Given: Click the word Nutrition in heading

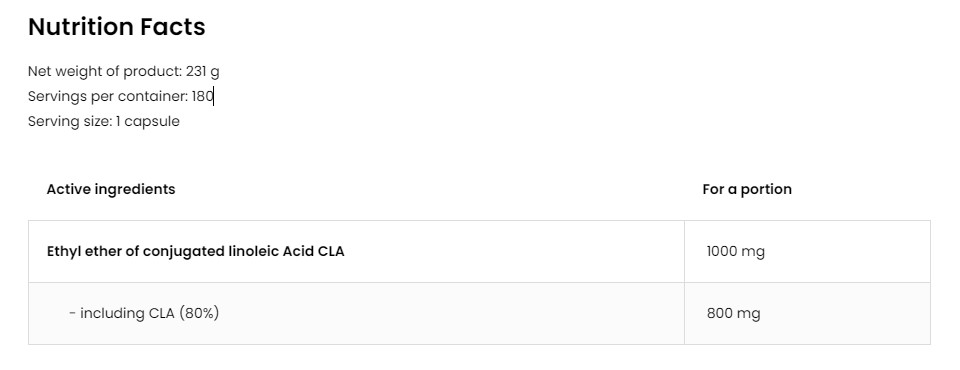Looking at the screenshot, I should (x=81, y=27).
